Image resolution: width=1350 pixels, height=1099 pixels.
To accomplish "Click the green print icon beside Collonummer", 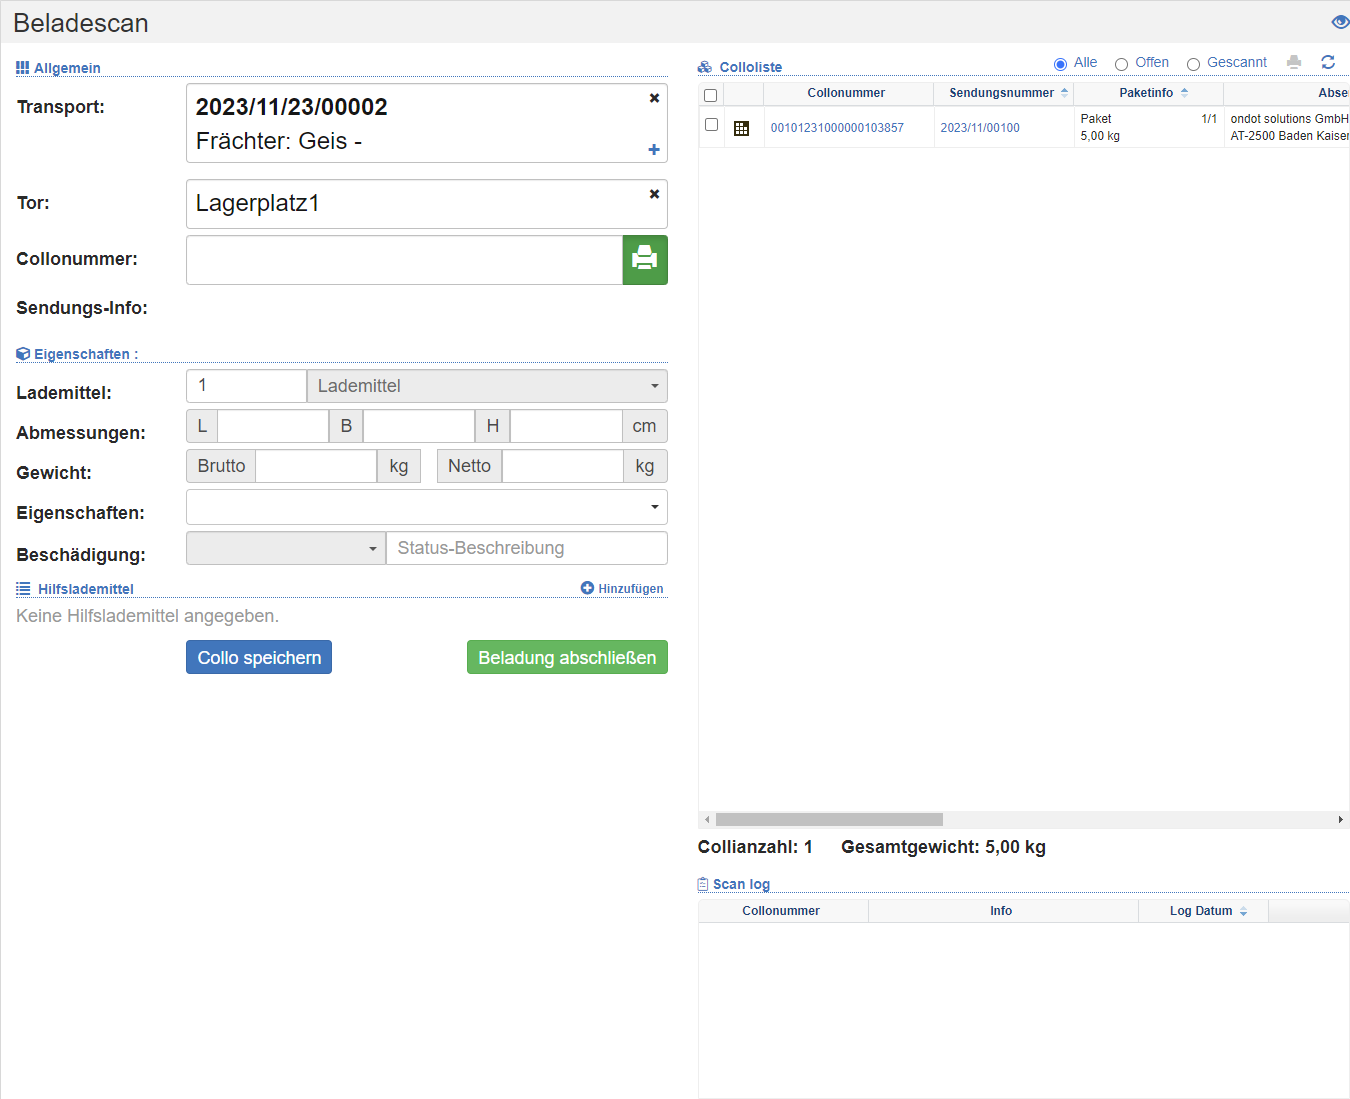I will click(x=645, y=260).
